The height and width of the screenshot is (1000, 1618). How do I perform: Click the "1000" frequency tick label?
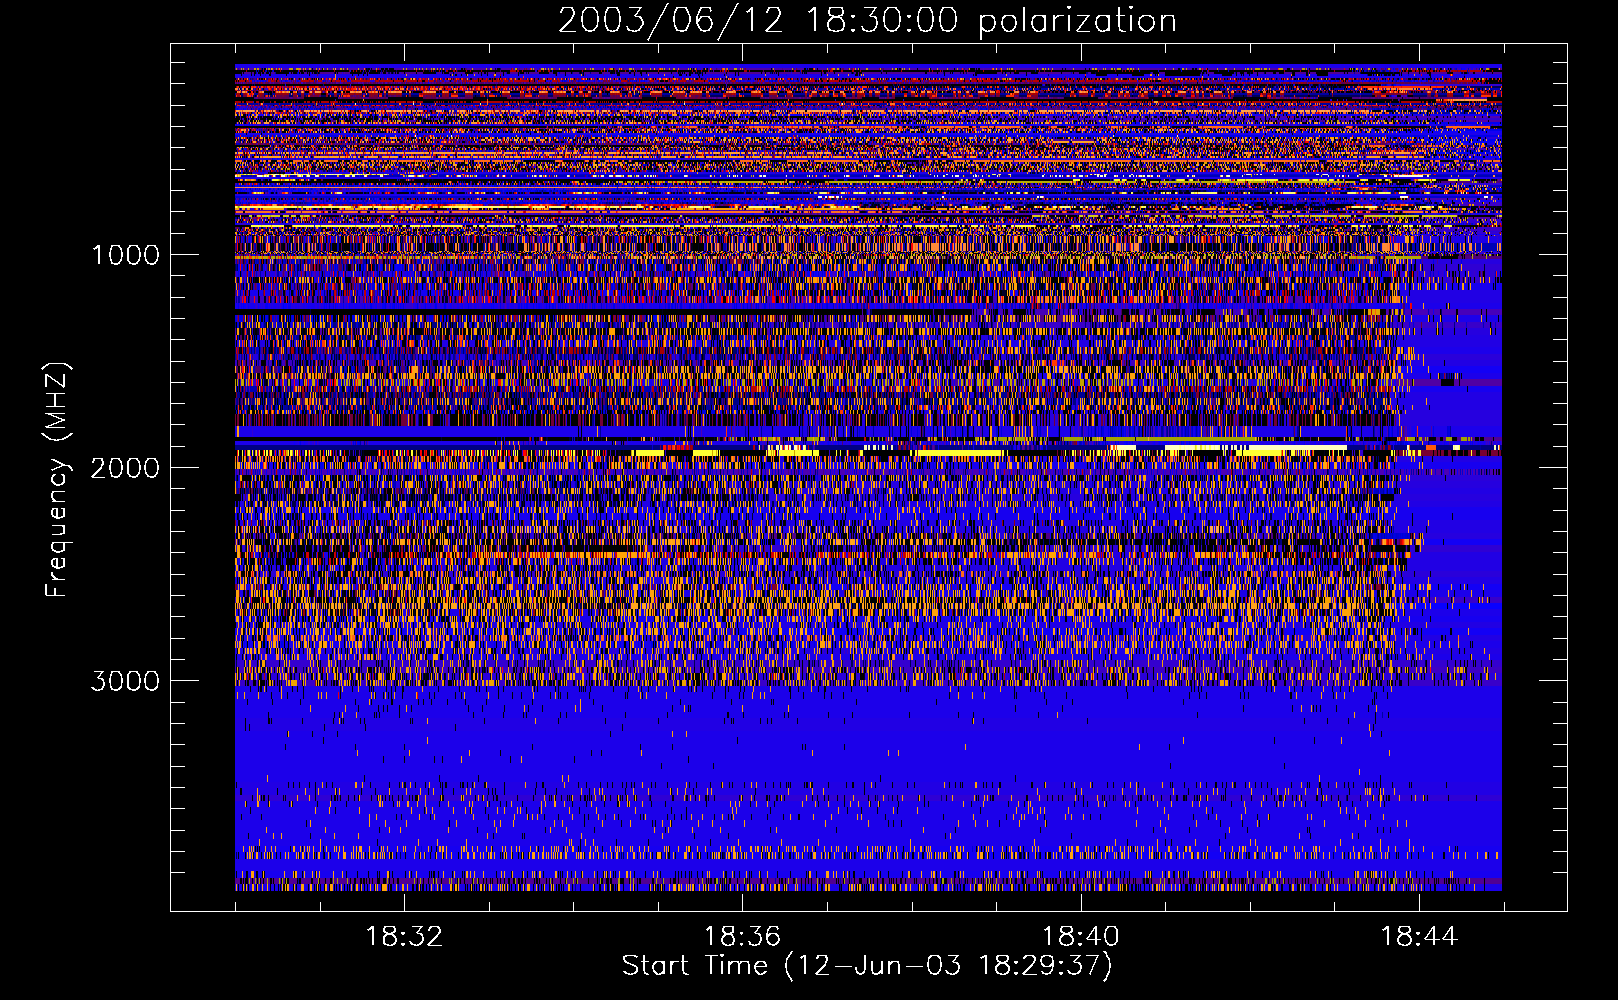point(125,255)
